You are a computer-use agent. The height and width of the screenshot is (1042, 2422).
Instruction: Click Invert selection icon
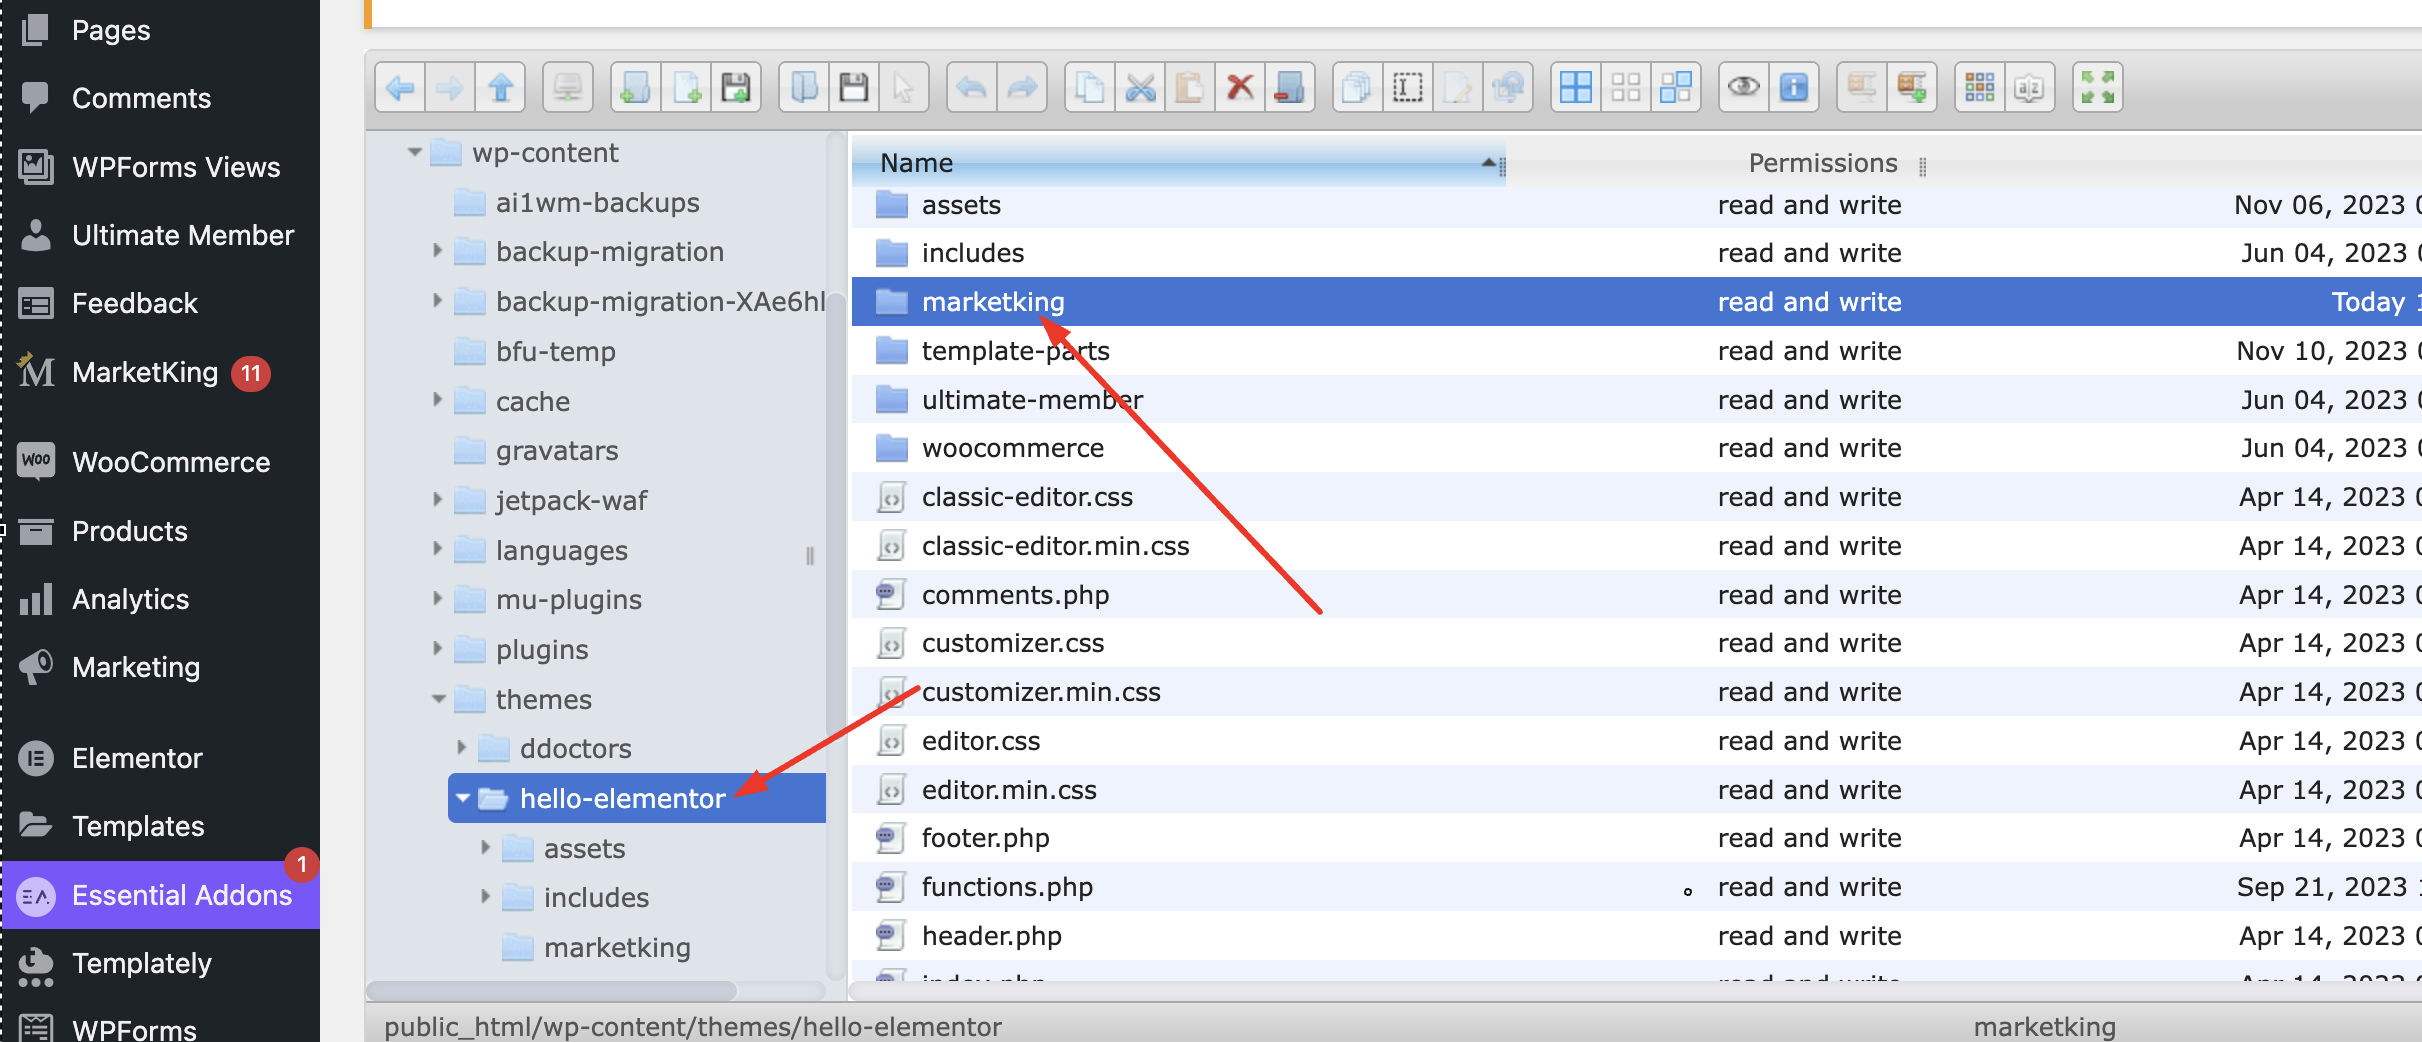(x=1676, y=88)
